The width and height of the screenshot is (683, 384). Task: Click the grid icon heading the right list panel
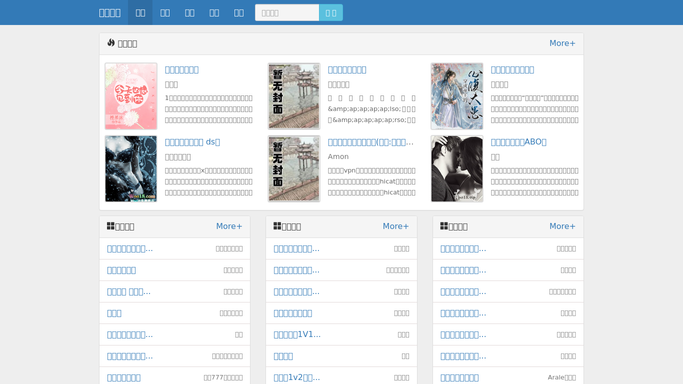444,226
